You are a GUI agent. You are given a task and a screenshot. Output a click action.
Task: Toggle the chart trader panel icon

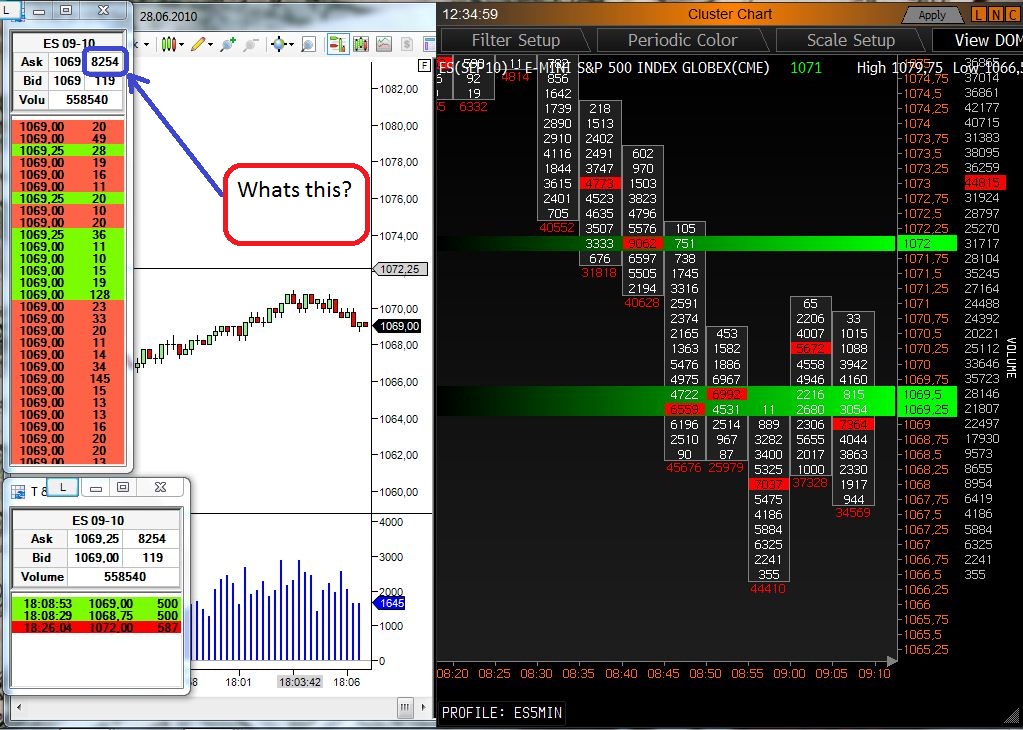(x=337, y=45)
